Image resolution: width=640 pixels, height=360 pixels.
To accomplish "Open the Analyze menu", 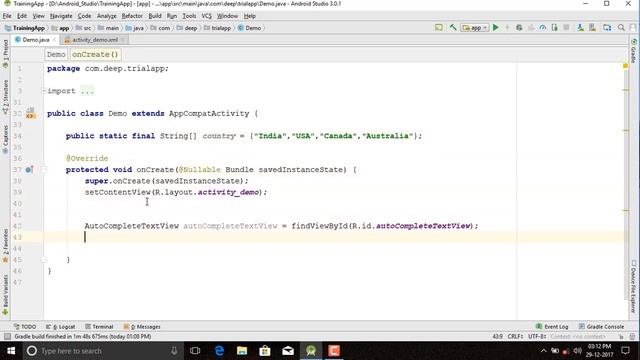I will pyautogui.click(x=107, y=16).
